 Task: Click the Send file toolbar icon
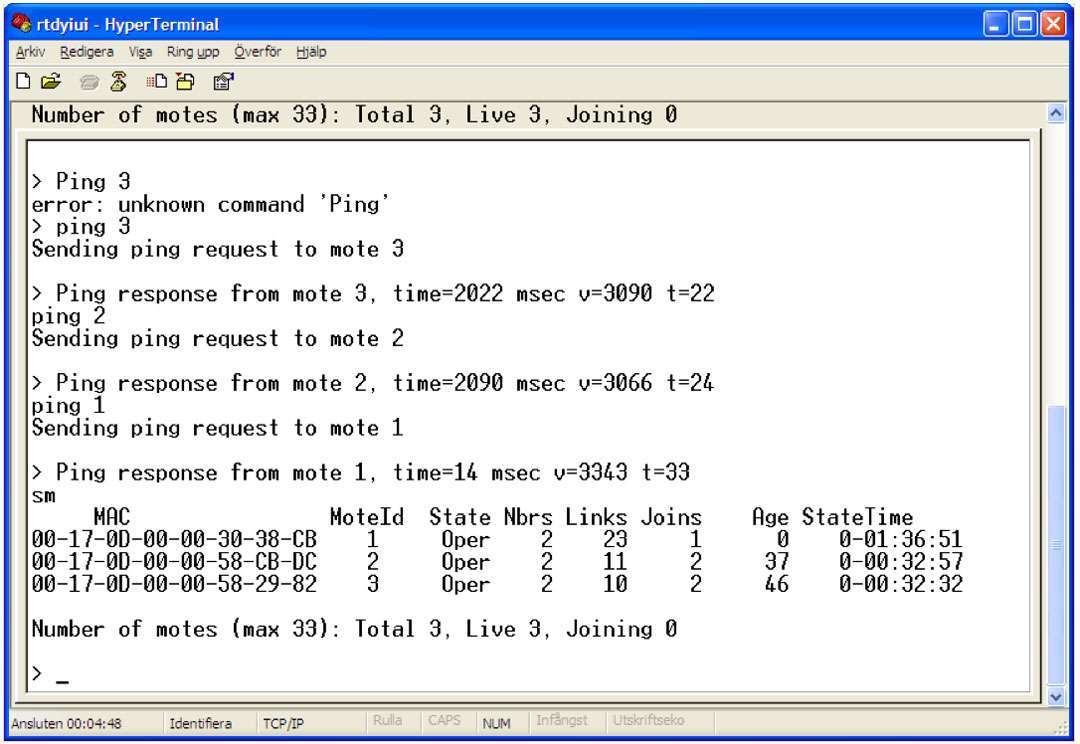coord(156,81)
